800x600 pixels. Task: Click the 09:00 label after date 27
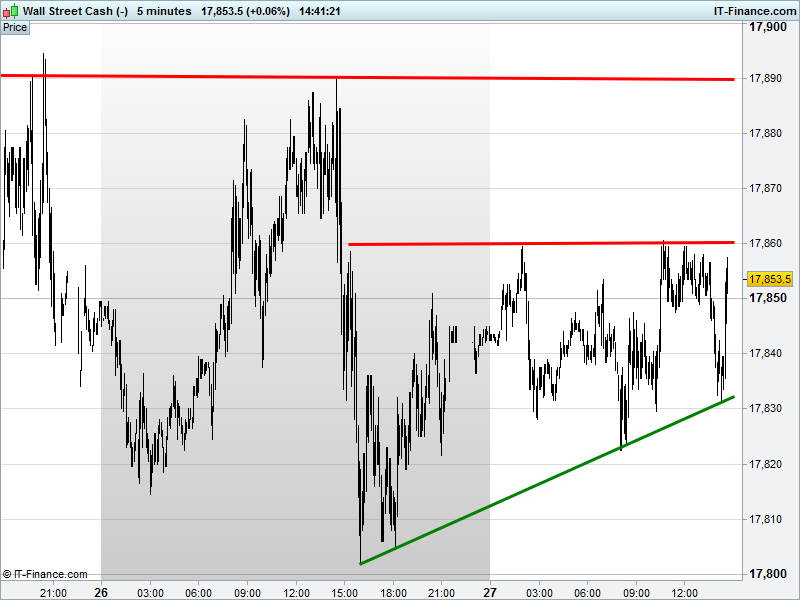(636, 593)
